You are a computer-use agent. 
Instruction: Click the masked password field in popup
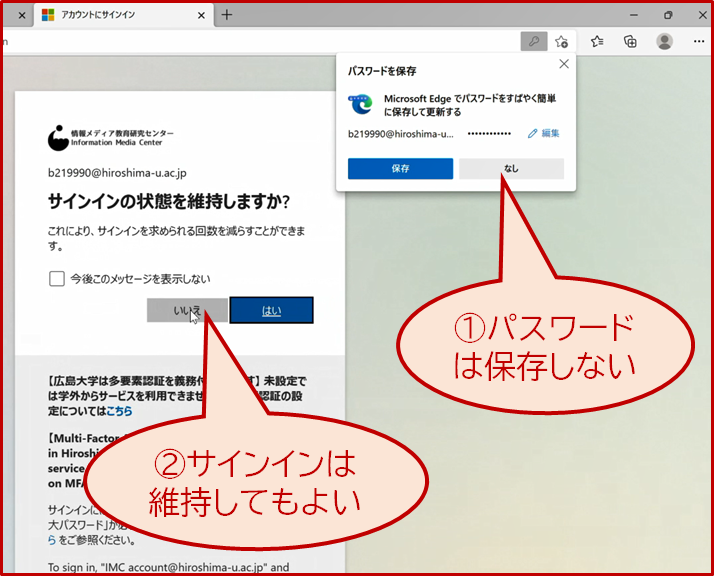(490, 134)
